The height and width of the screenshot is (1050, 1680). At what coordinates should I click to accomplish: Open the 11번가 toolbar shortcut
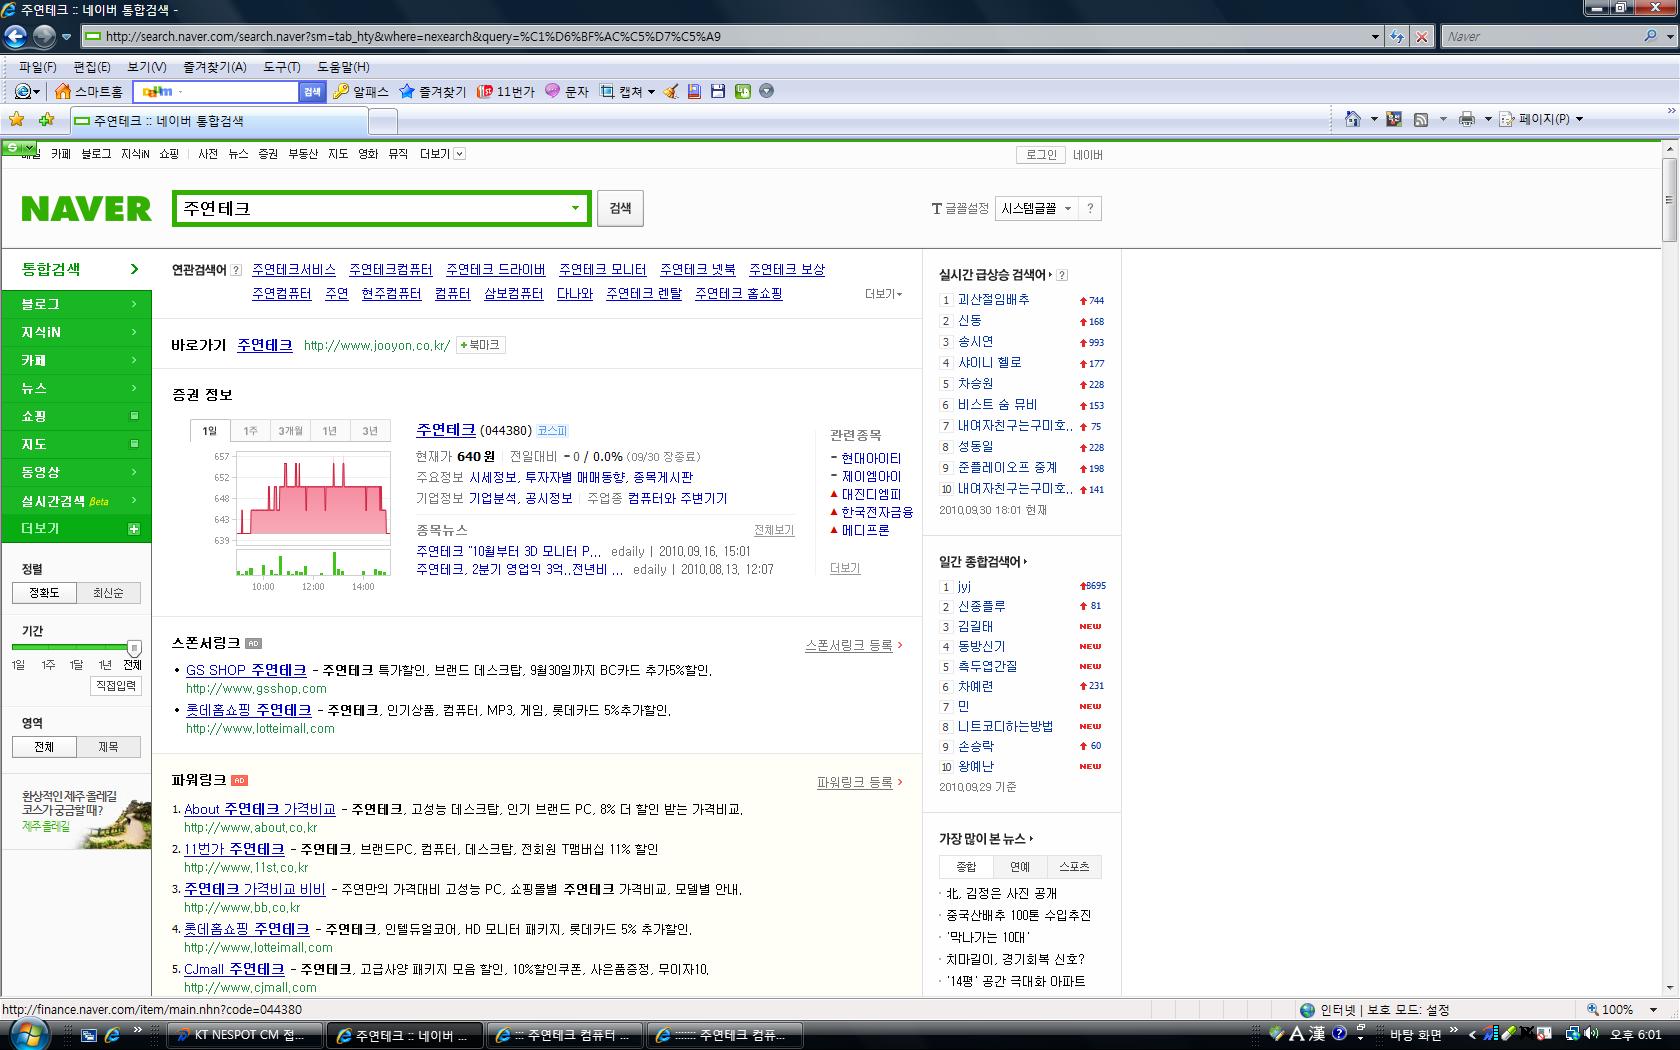pos(505,91)
